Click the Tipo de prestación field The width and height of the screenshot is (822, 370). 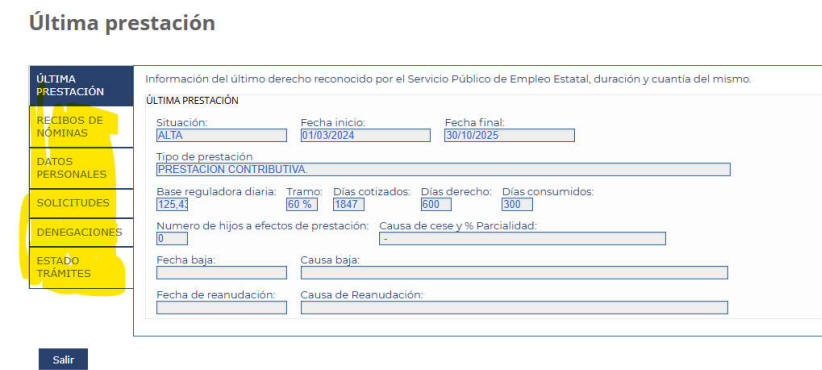[x=443, y=169]
